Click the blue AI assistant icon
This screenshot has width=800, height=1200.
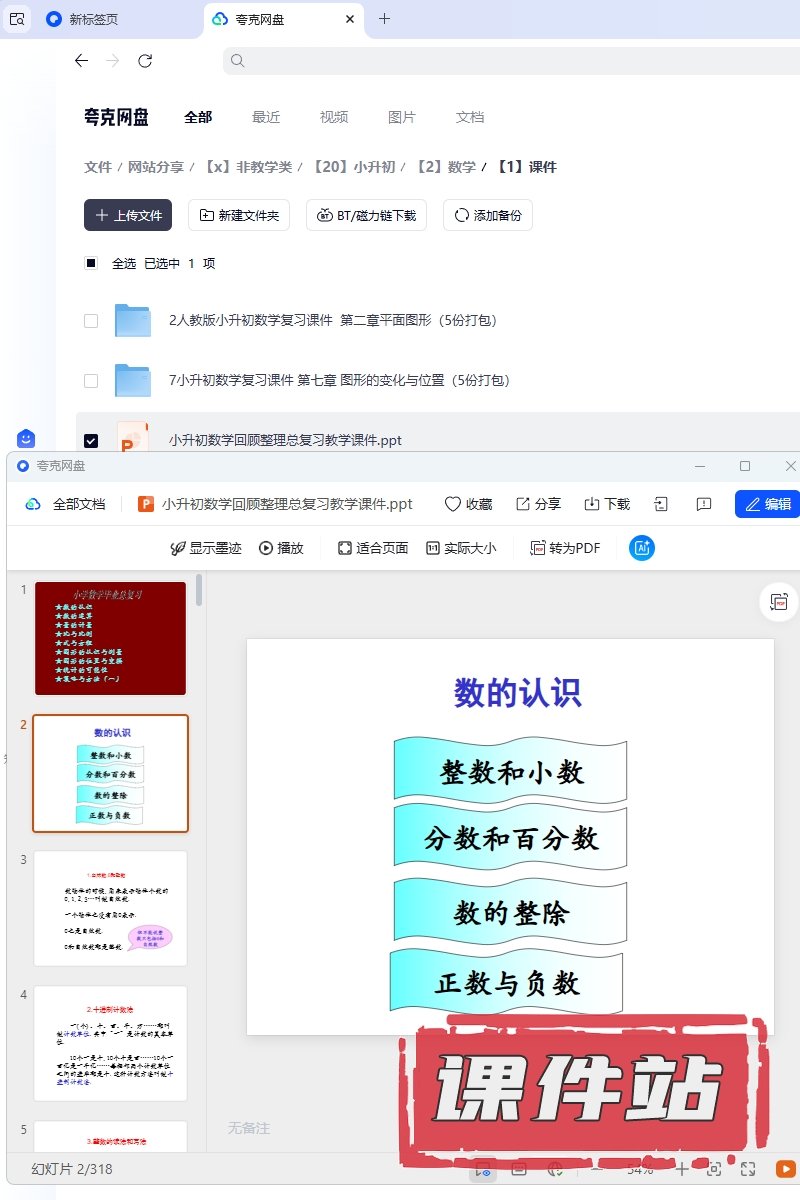(x=642, y=548)
